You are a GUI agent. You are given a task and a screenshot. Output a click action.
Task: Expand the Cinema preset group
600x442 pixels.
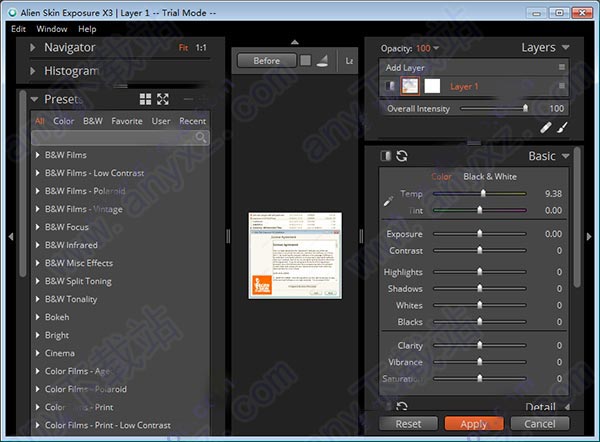pos(38,353)
